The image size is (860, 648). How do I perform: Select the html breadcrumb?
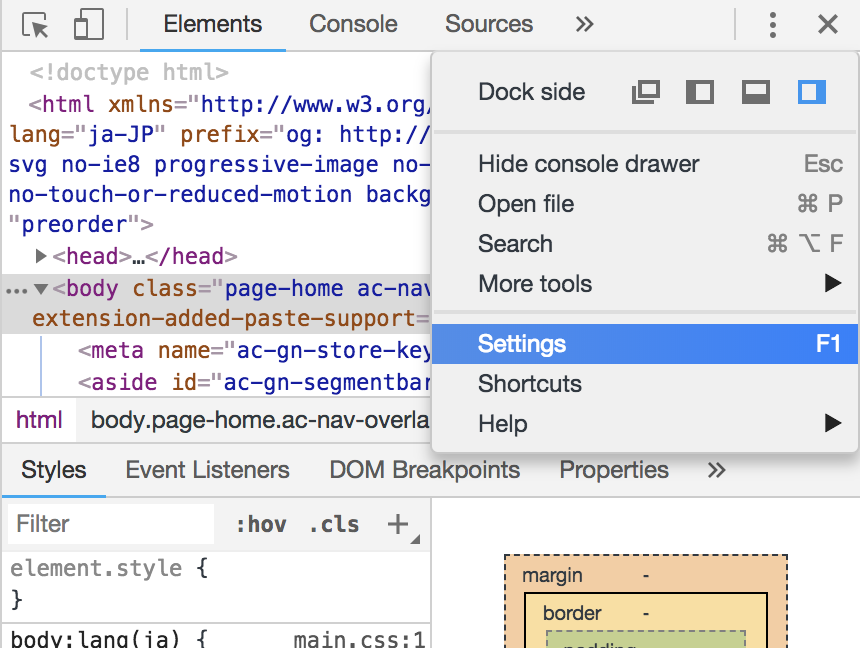tap(39, 420)
